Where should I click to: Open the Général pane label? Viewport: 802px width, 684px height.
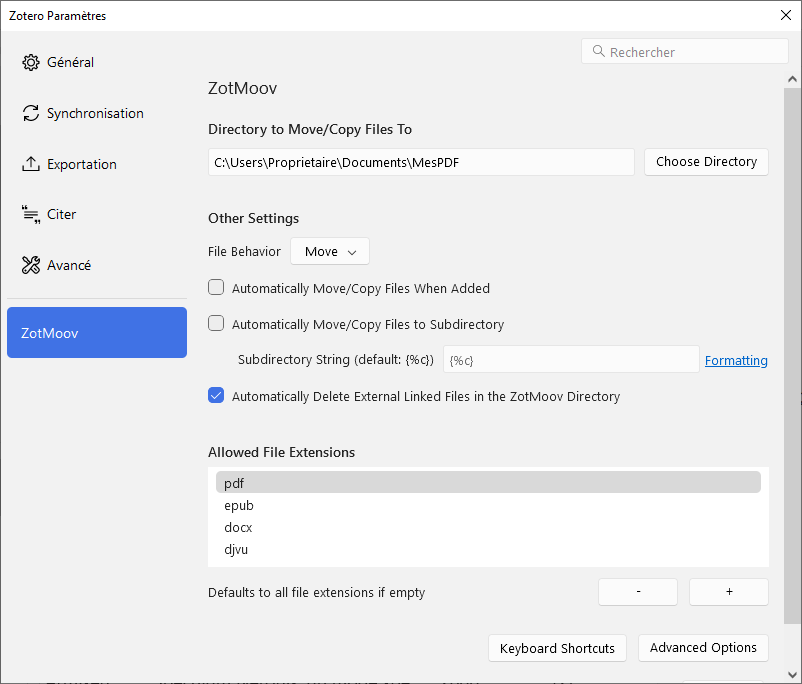[71, 62]
